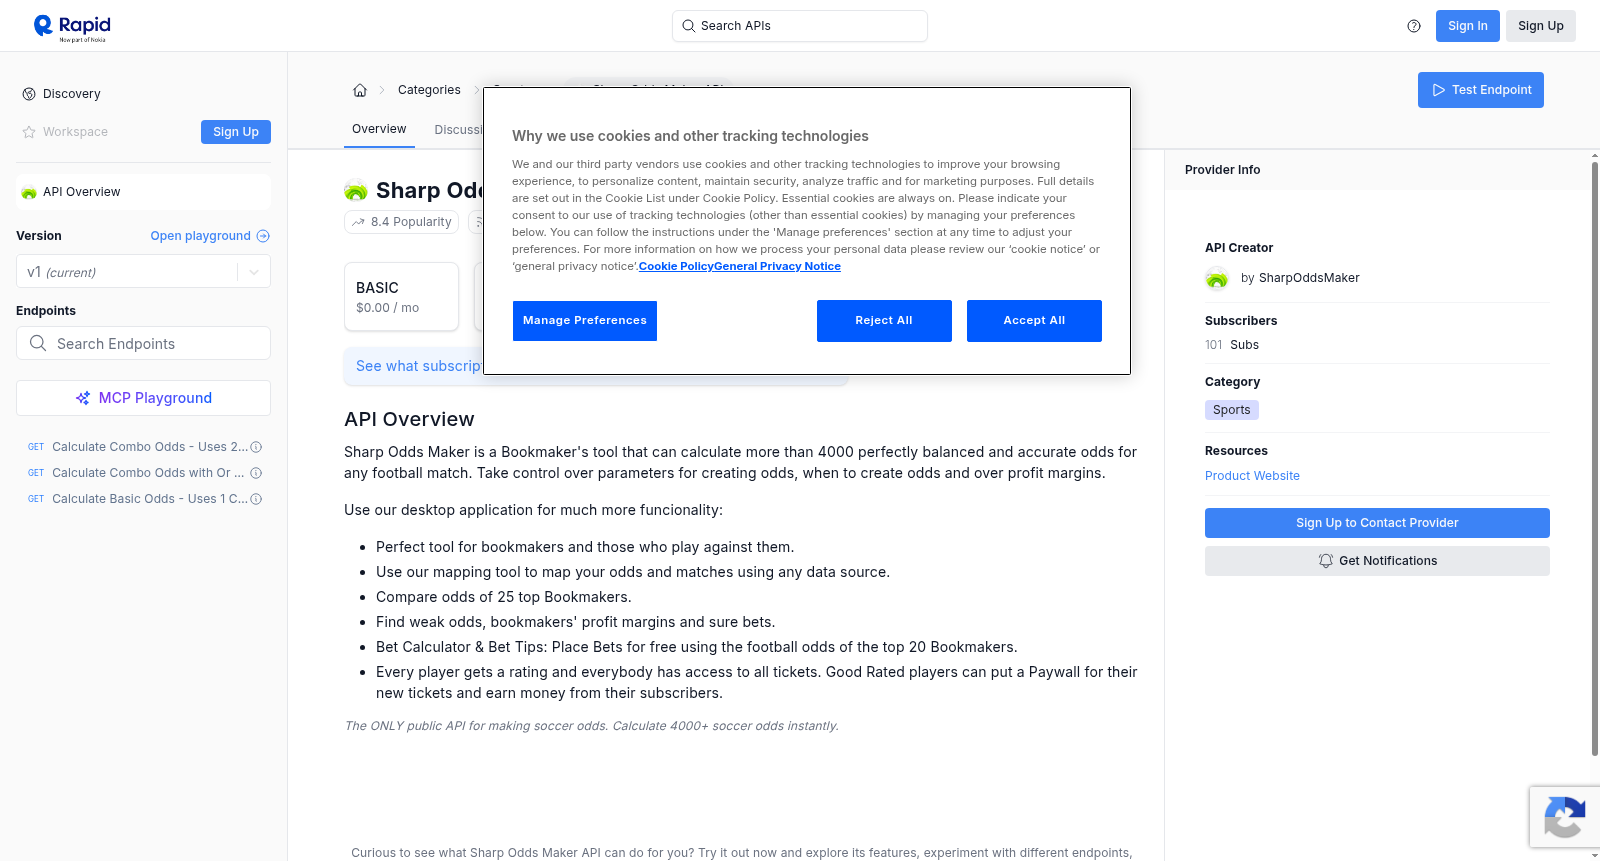
Task: Click SharpOddsMaker creator avatar icon
Action: coord(1217,278)
